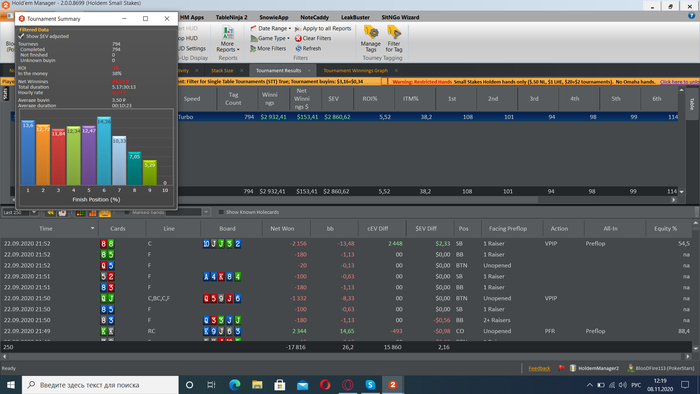The image size is (700, 394).
Task: Close the Tournament Winnings Graph tab
Action: pyautogui.click(x=396, y=71)
